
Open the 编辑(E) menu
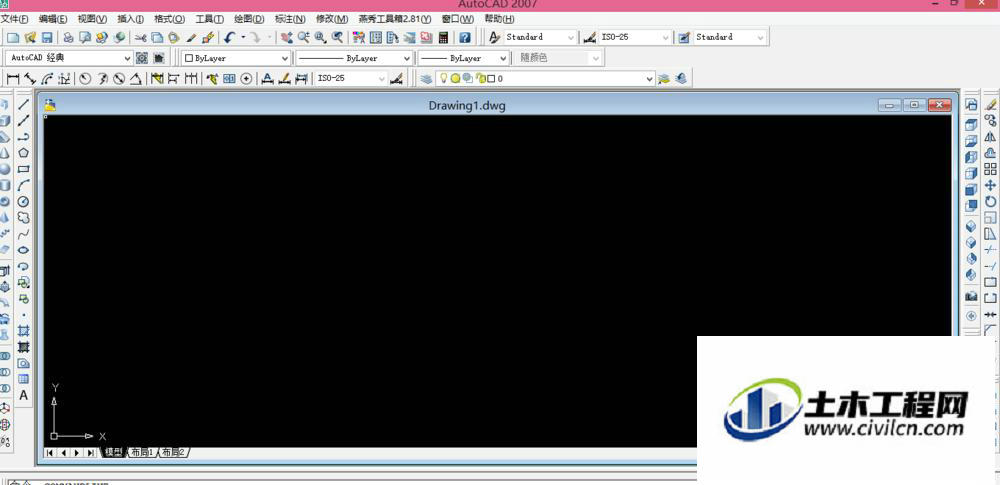tap(53, 19)
